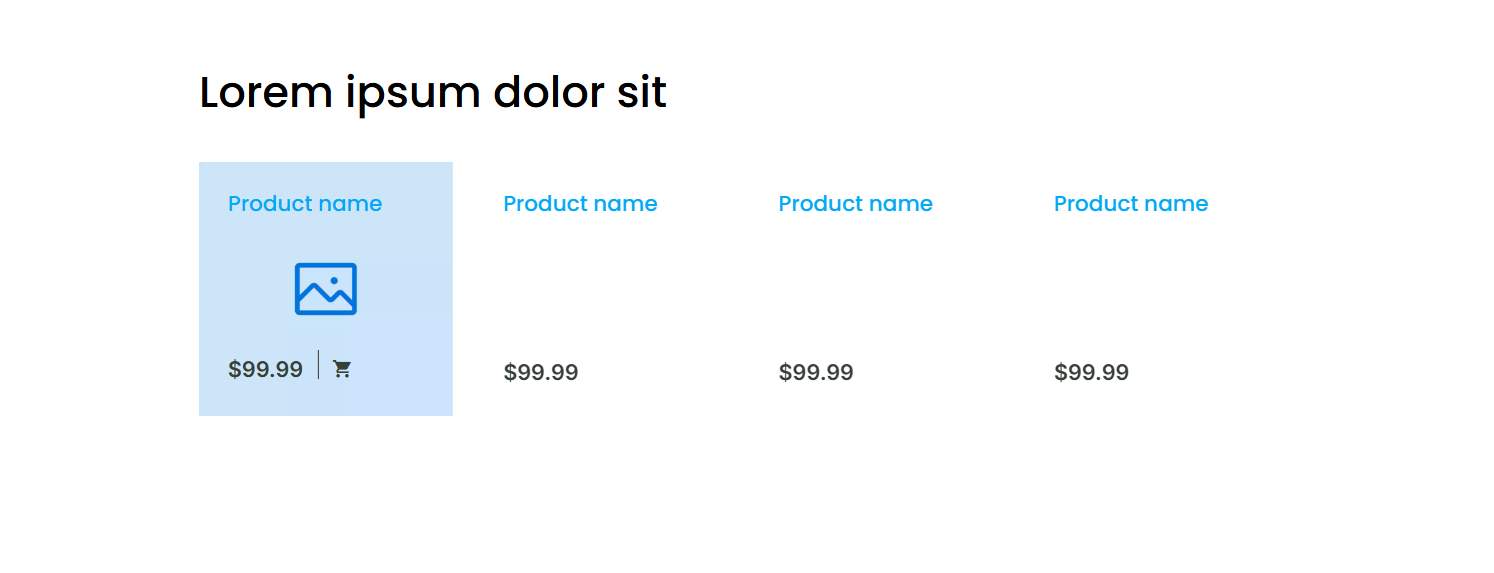
Task: Click the $99.99 price in the highlighted card
Action: pos(265,369)
